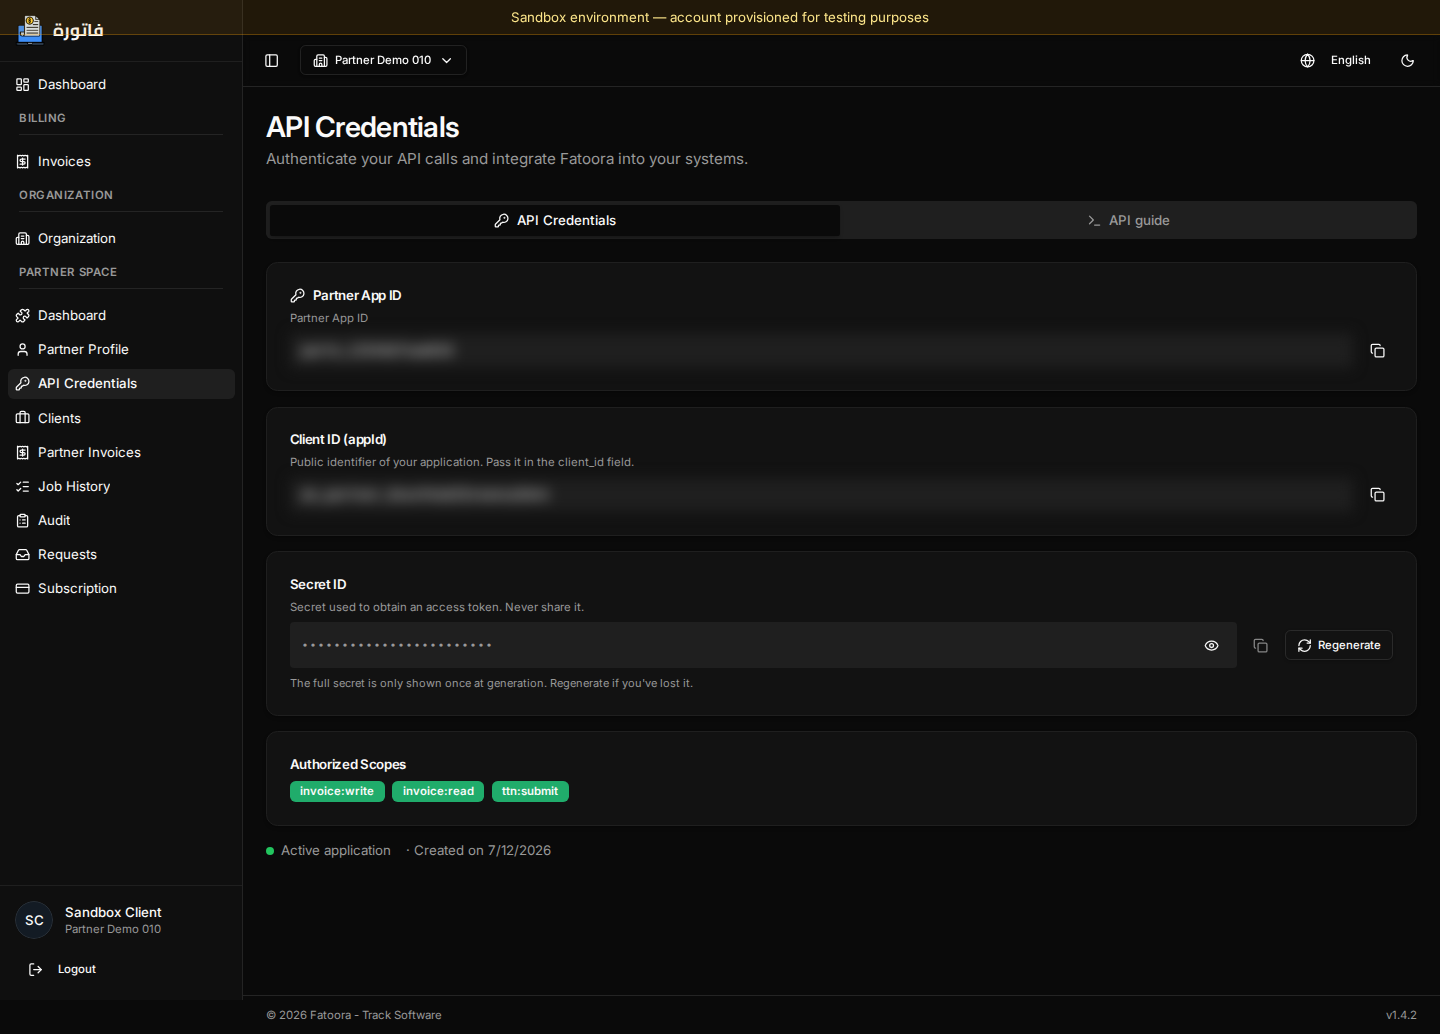Image resolution: width=1440 pixels, height=1034 pixels.
Task: Open Partner Profile in sidebar
Action: (x=121, y=349)
